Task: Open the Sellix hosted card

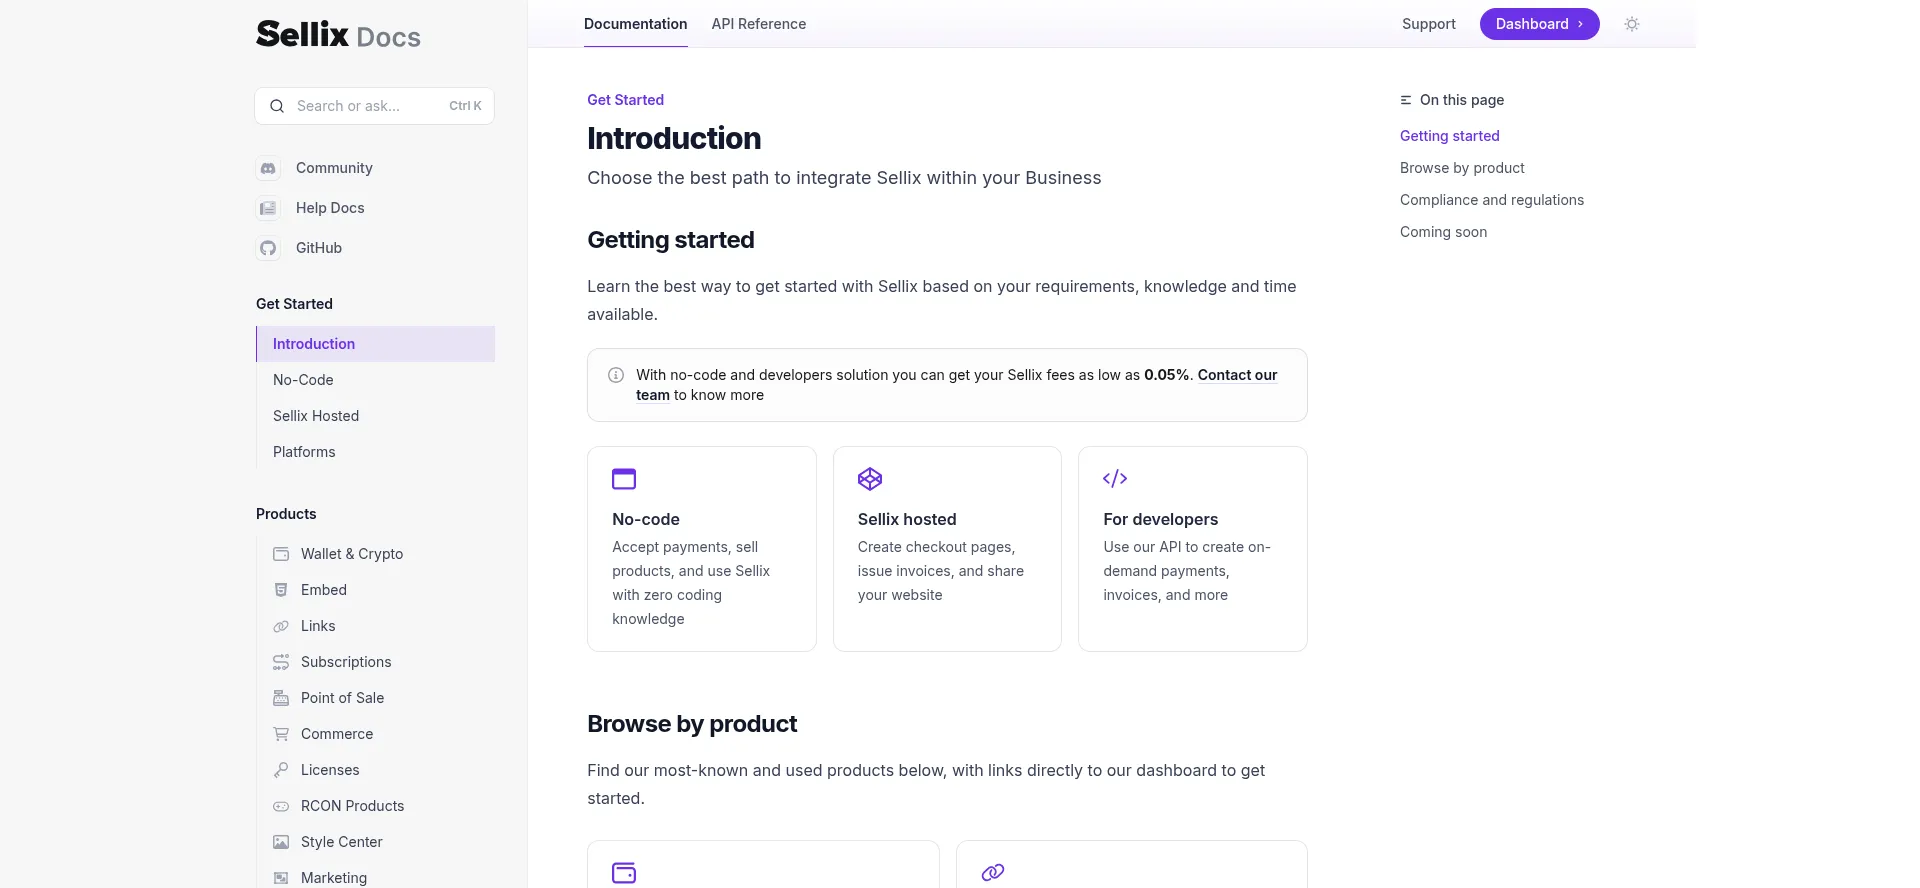Action: (946, 549)
